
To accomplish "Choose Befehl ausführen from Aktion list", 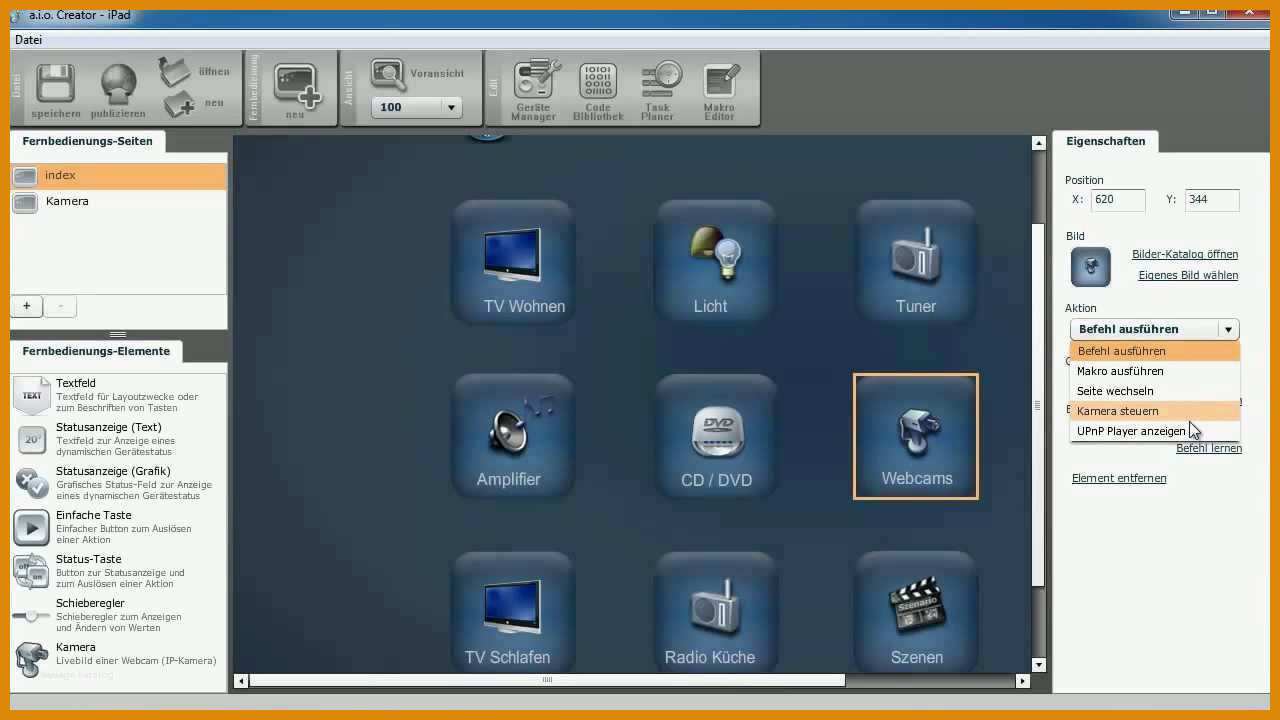I will [x=1155, y=351].
